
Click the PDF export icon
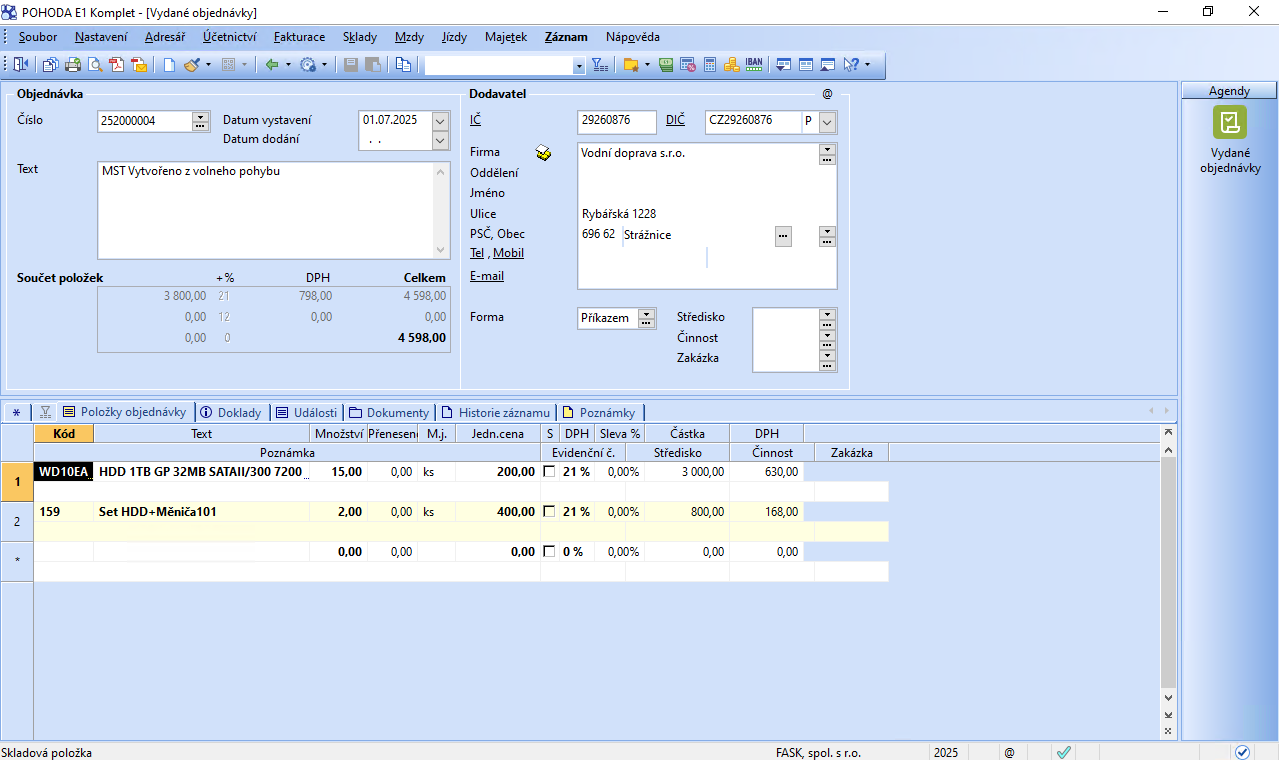click(117, 65)
